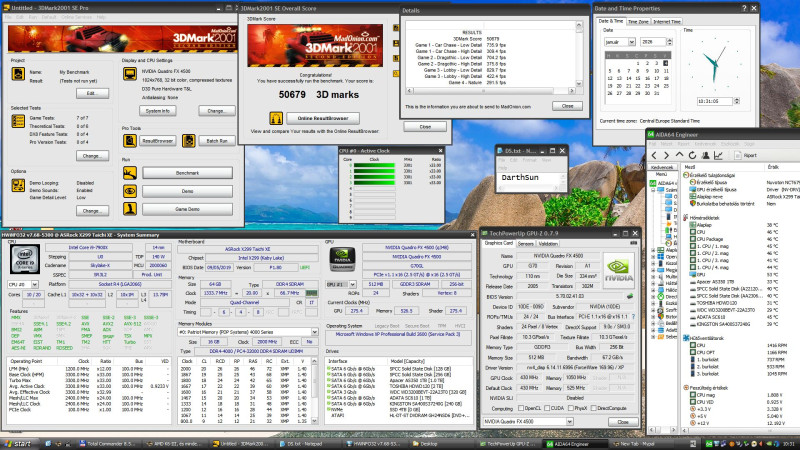Click the AIDA64 graph chart toolbar icon
The height and width of the screenshot is (450, 800).
pos(718,155)
